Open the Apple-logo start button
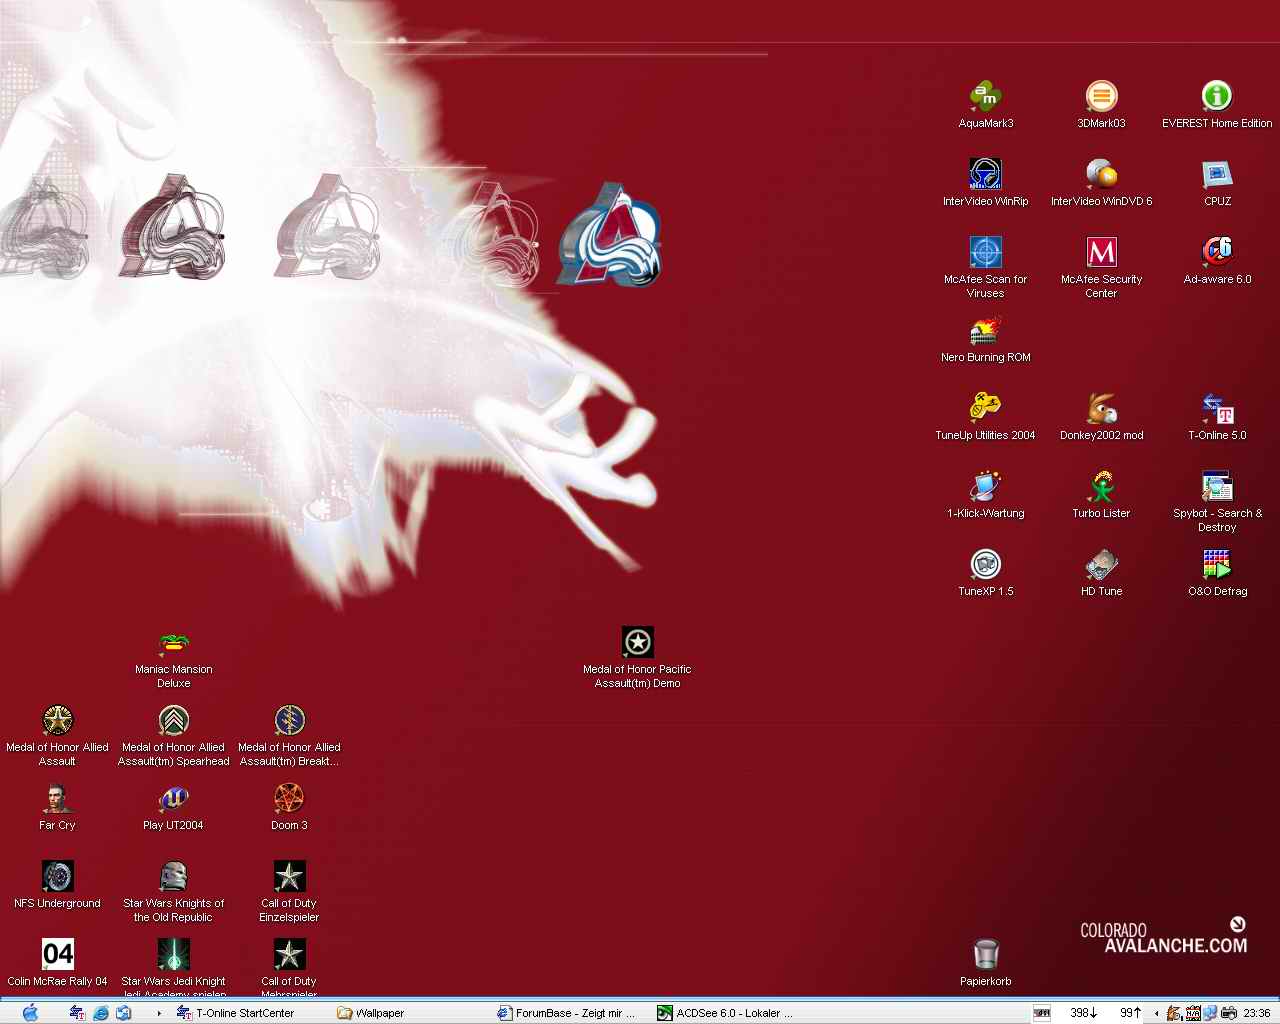Image resolution: width=1280 pixels, height=1024 pixels. tap(30, 1013)
